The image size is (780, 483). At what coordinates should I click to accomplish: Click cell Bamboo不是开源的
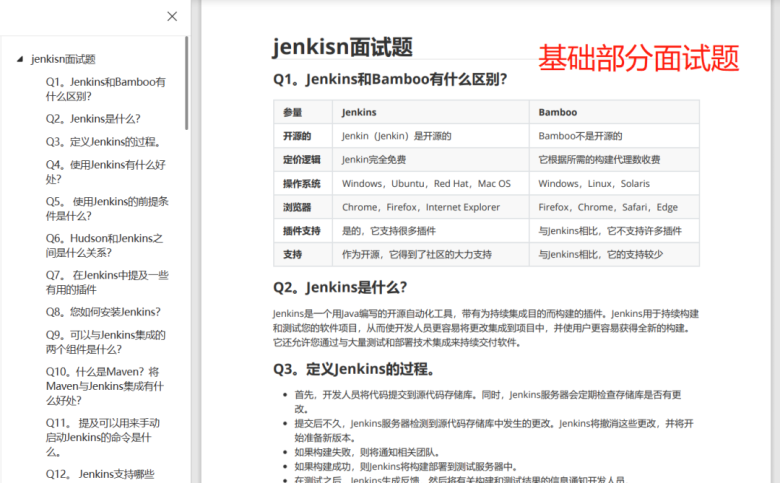tap(614, 136)
